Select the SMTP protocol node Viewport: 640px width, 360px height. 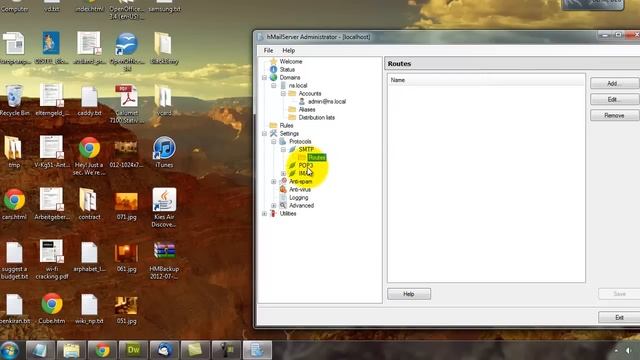(306, 149)
